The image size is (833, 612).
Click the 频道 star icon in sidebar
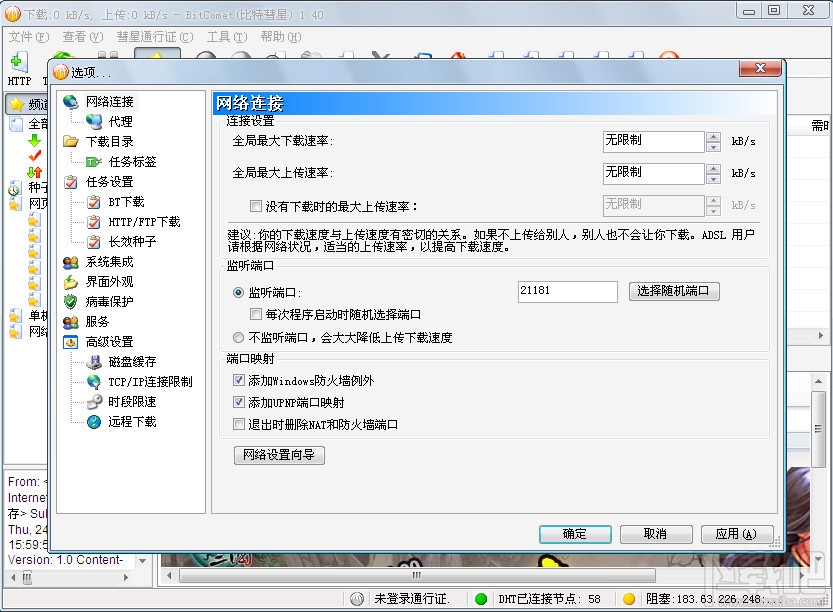coord(17,104)
